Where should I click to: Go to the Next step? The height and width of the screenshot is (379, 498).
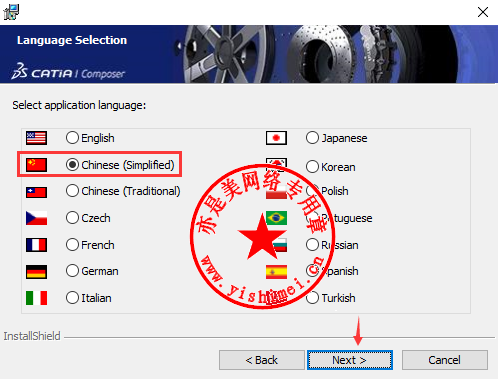click(350, 360)
